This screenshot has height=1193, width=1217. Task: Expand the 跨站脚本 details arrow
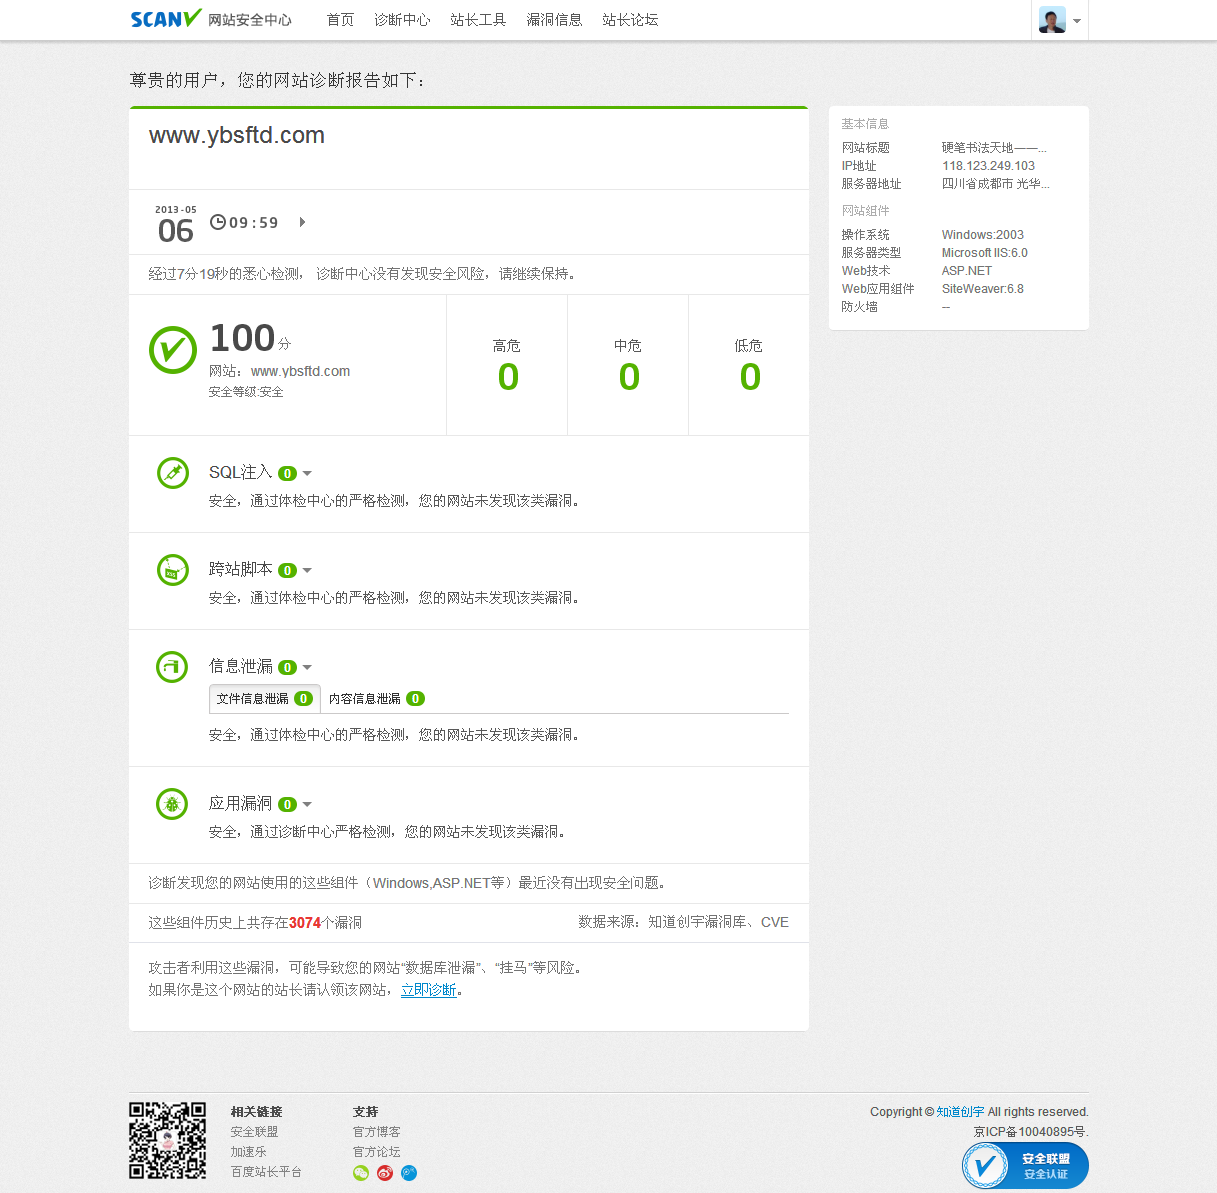pyautogui.click(x=307, y=570)
